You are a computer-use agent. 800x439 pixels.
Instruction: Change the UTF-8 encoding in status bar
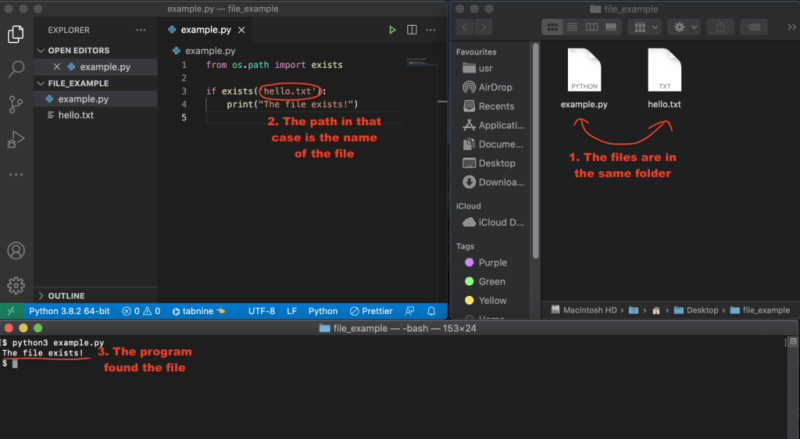(261, 311)
